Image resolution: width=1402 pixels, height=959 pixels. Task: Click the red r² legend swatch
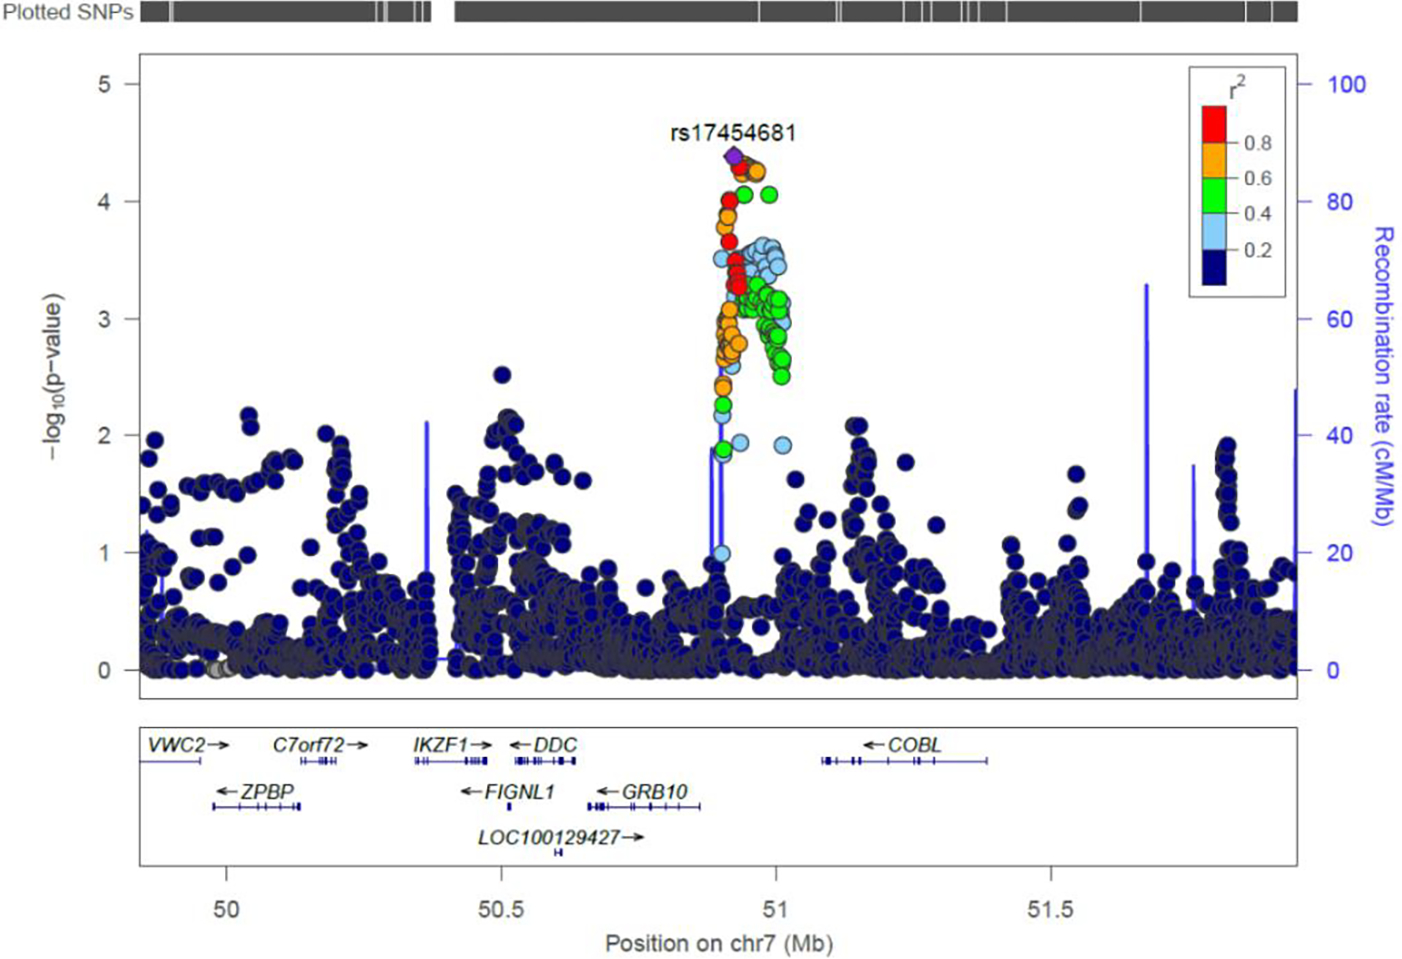point(1214,125)
